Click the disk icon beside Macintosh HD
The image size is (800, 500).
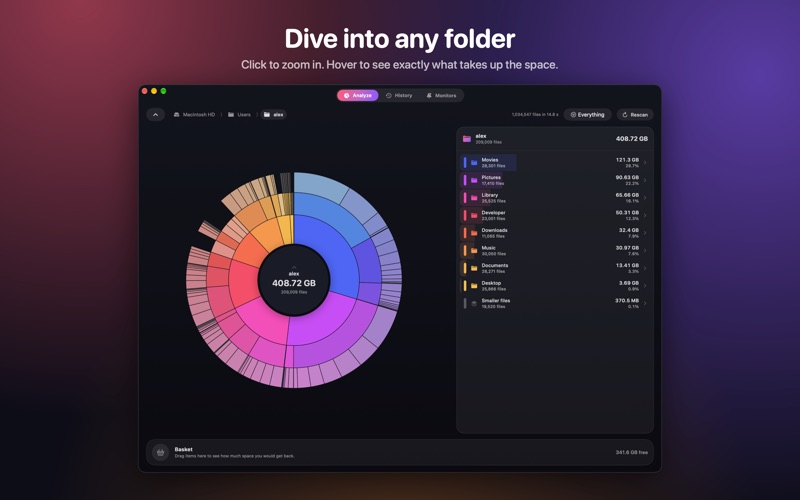177,115
